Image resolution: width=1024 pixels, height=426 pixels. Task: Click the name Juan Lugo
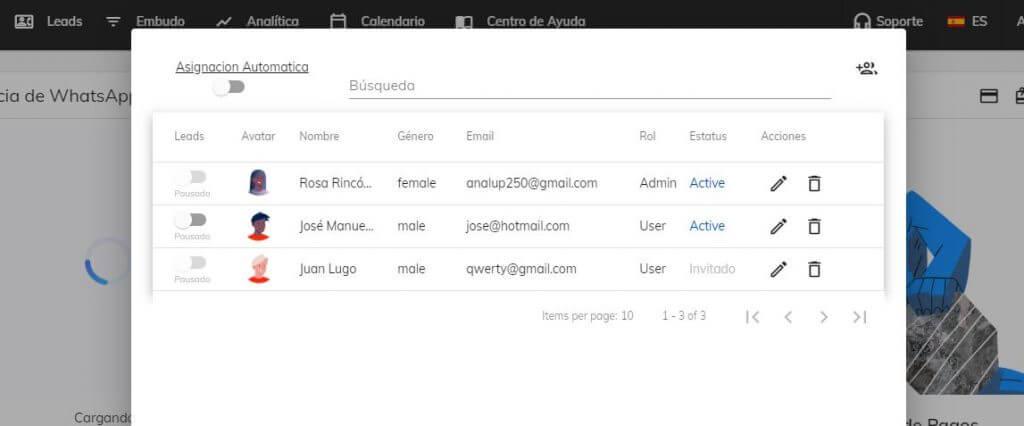point(328,269)
